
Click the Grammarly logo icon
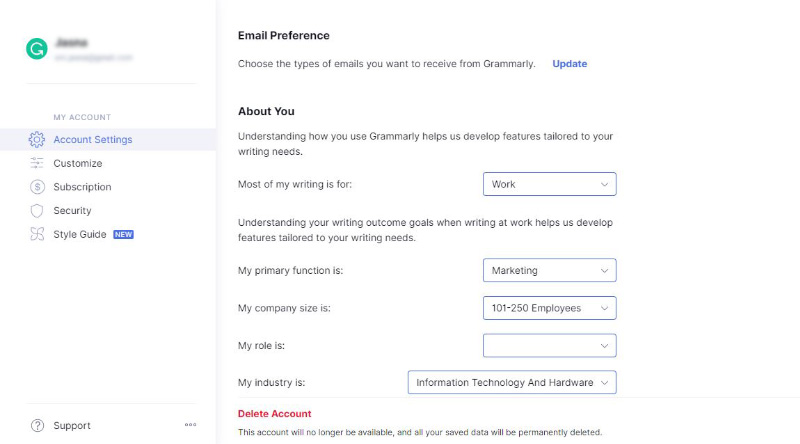(x=37, y=49)
